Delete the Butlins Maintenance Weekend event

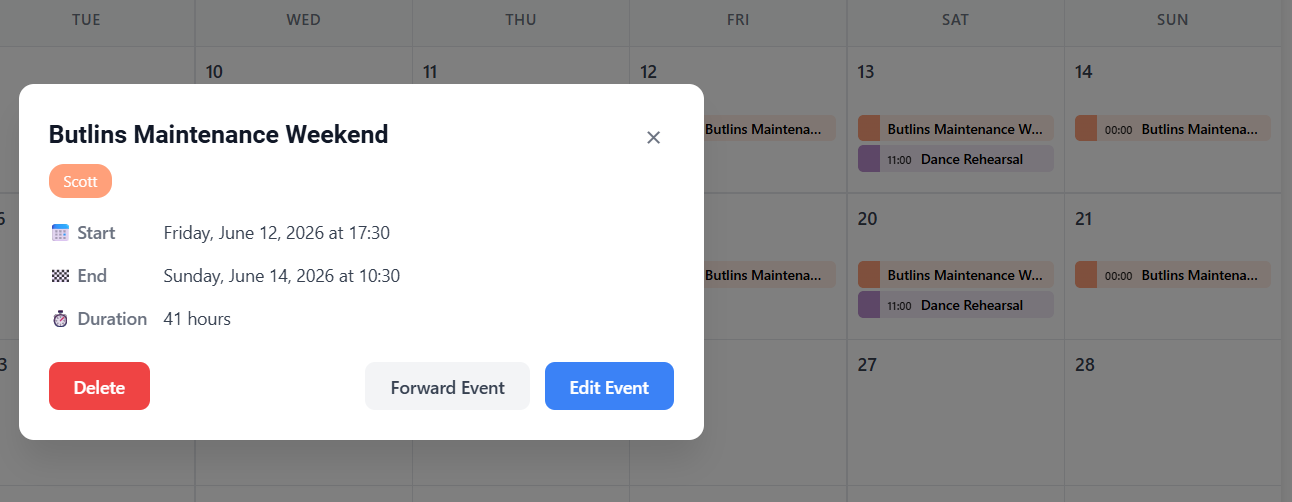(x=99, y=387)
